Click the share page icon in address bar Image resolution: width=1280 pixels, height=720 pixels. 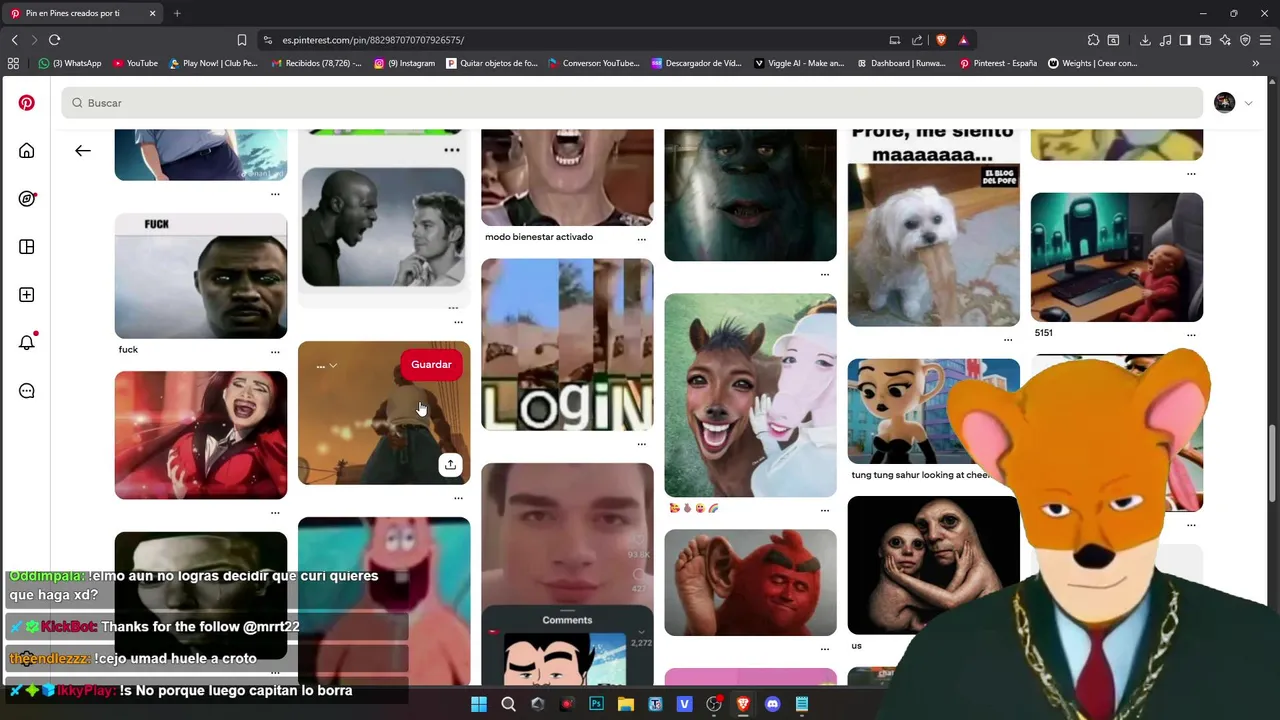click(x=917, y=40)
